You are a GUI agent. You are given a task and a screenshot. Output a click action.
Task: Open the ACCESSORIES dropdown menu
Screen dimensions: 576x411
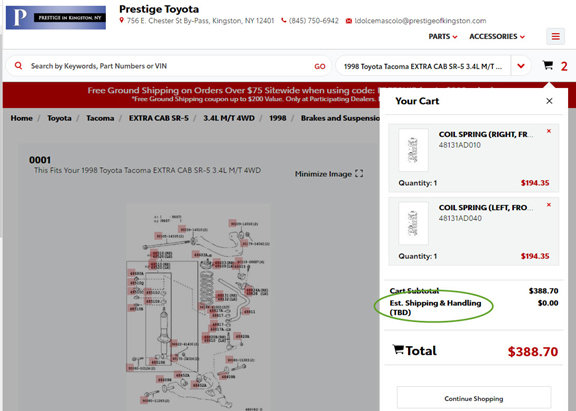tap(497, 36)
